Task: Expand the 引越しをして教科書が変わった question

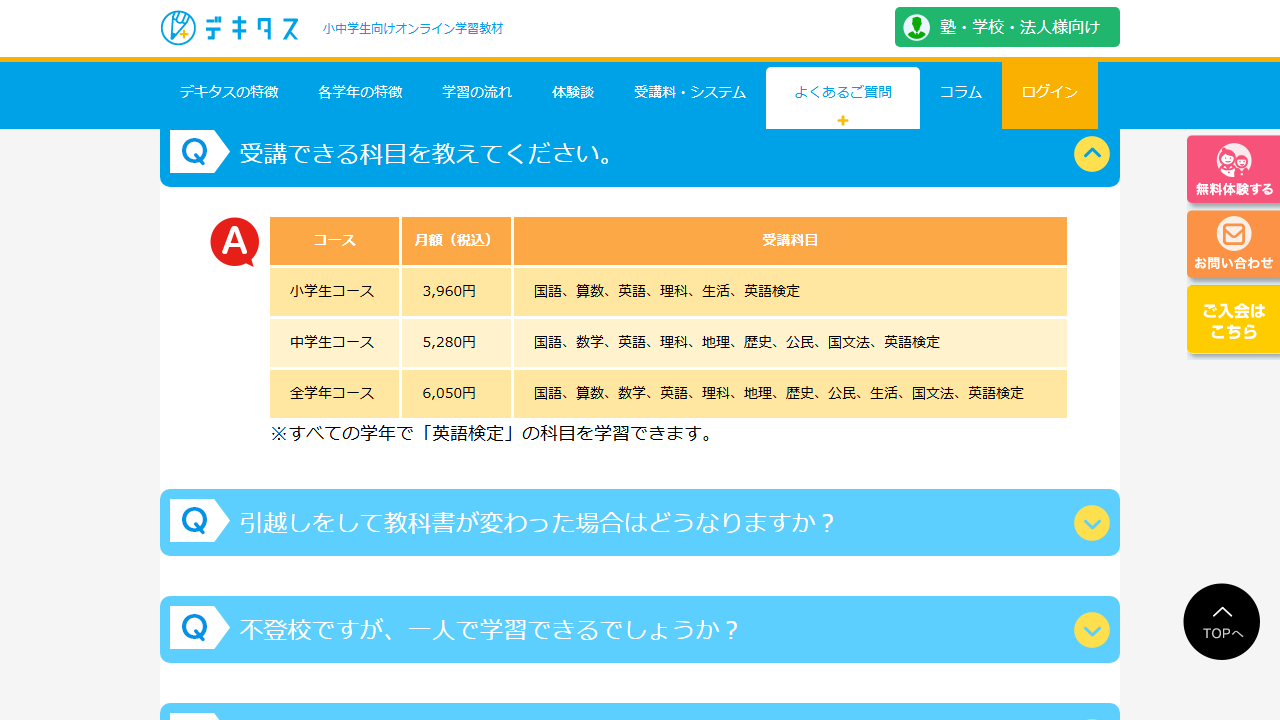Action: (x=1092, y=523)
